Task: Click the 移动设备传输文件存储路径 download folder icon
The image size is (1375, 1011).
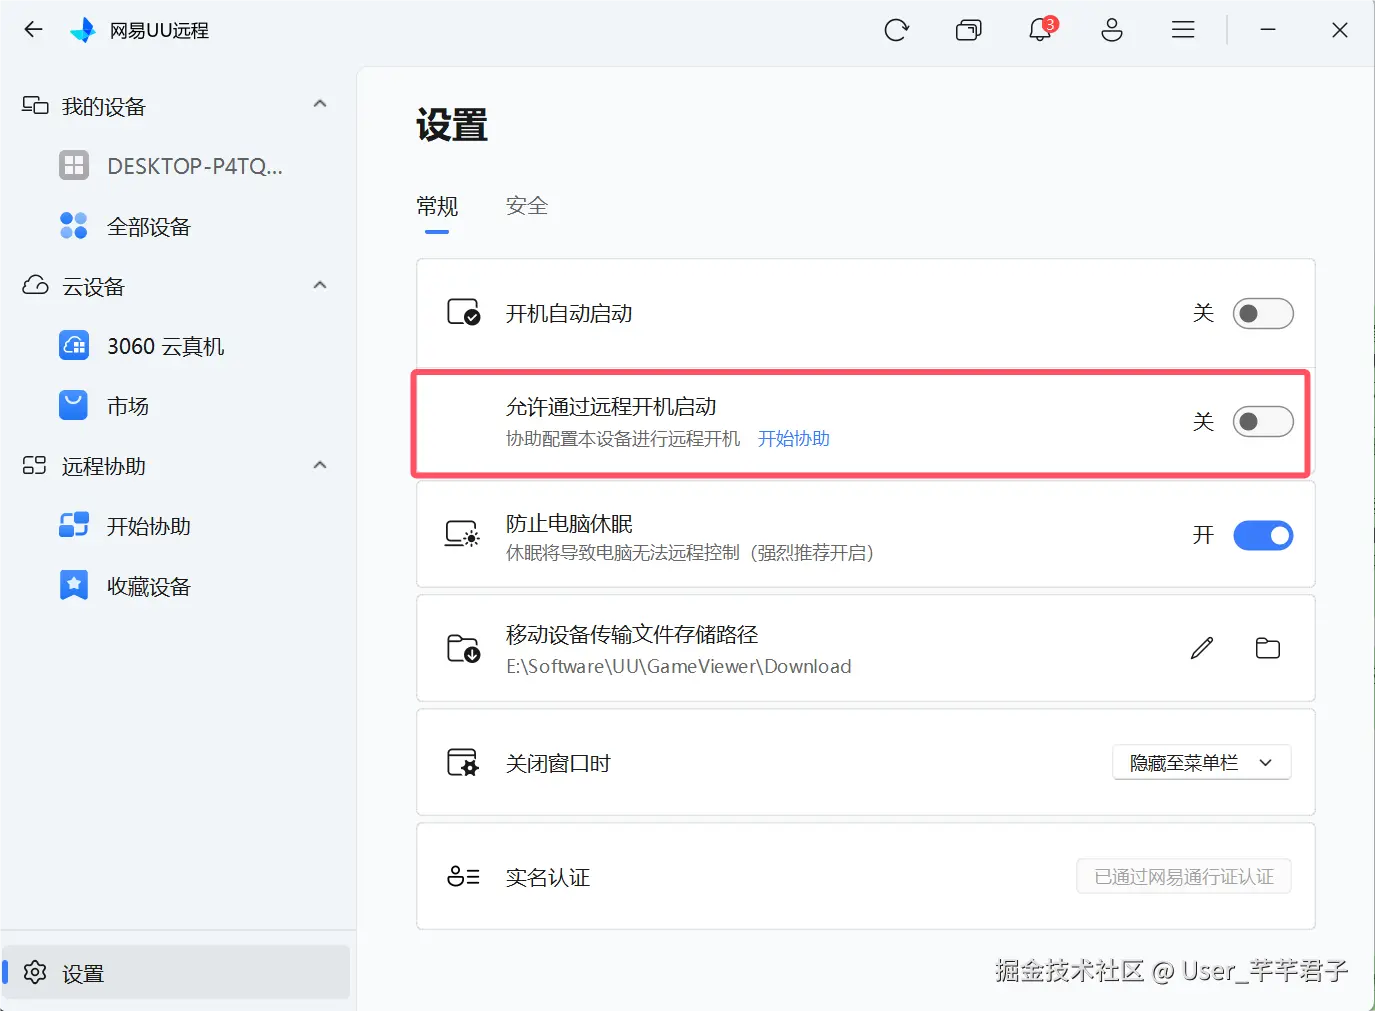Action: click(463, 649)
